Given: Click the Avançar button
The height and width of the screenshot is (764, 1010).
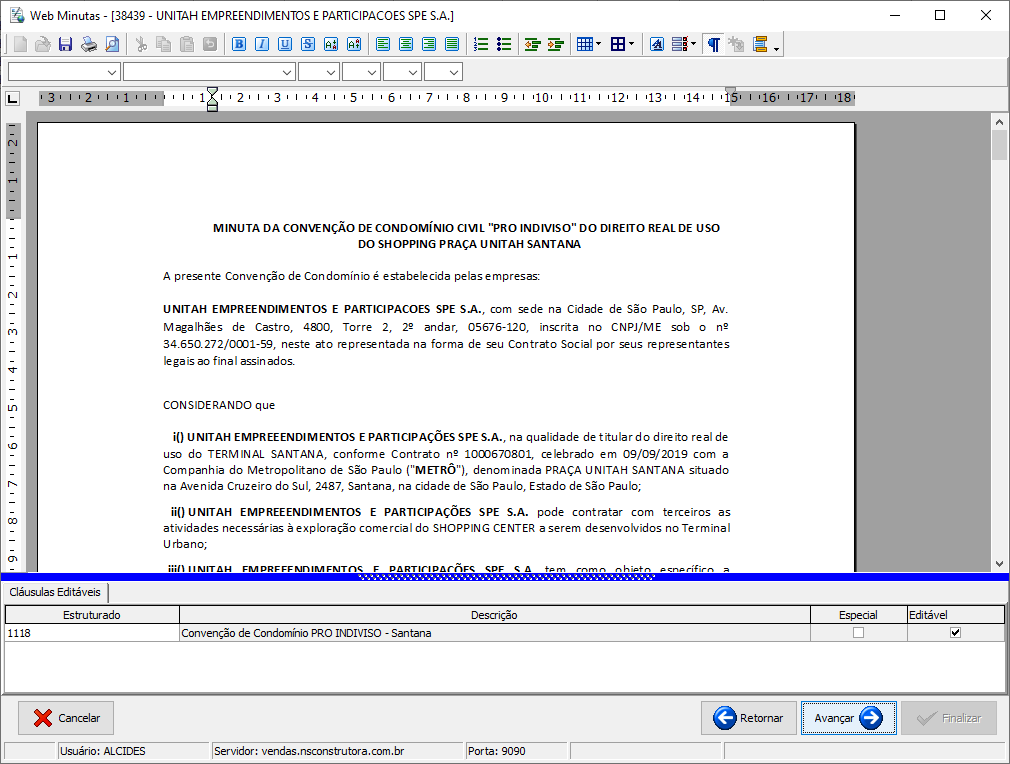Looking at the screenshot, I should pyautogui.click(x=848, y=718).
